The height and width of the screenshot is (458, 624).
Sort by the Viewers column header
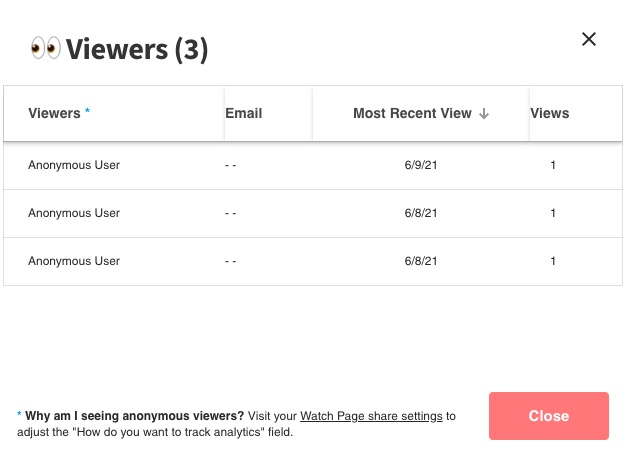54,113
